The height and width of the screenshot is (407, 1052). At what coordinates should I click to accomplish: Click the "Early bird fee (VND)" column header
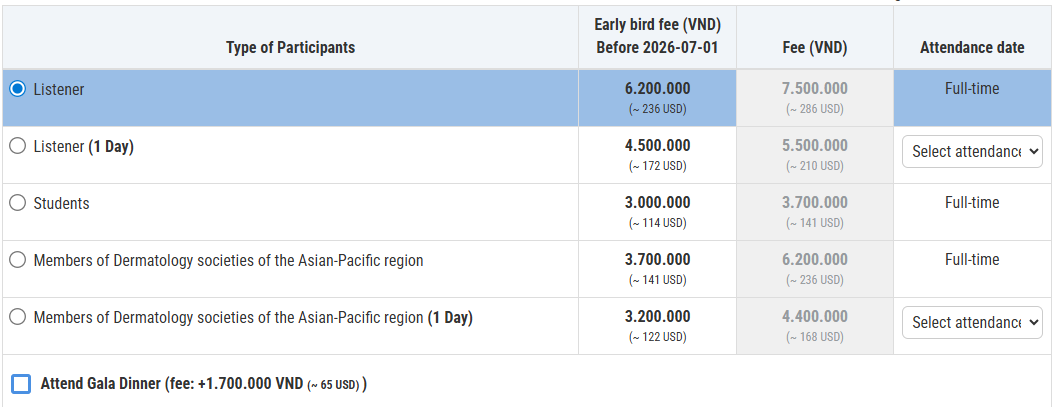pyautogui.click(x=657, y=37)
